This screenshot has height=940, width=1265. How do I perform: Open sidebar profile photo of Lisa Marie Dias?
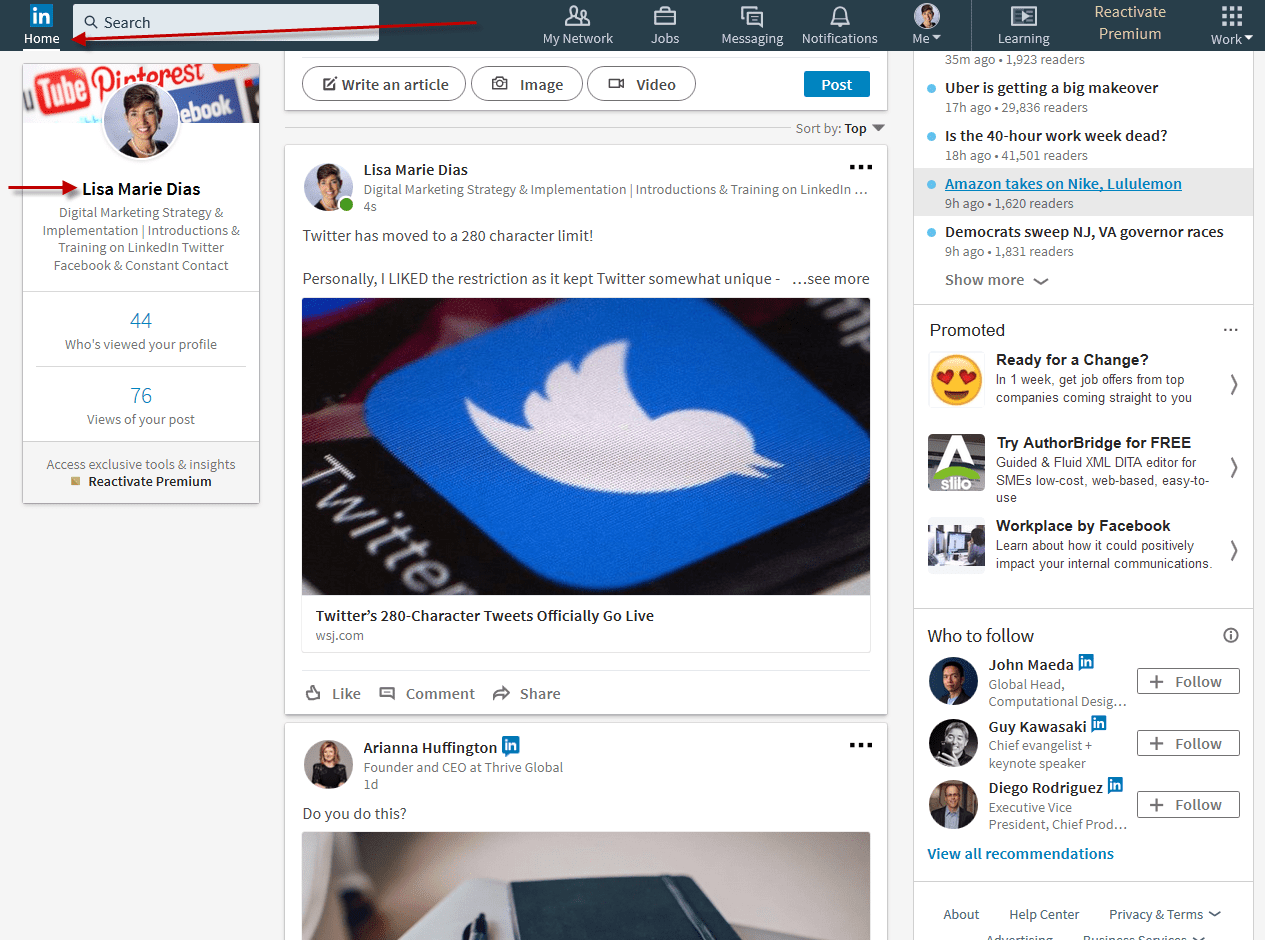click(x=141, y=120)
